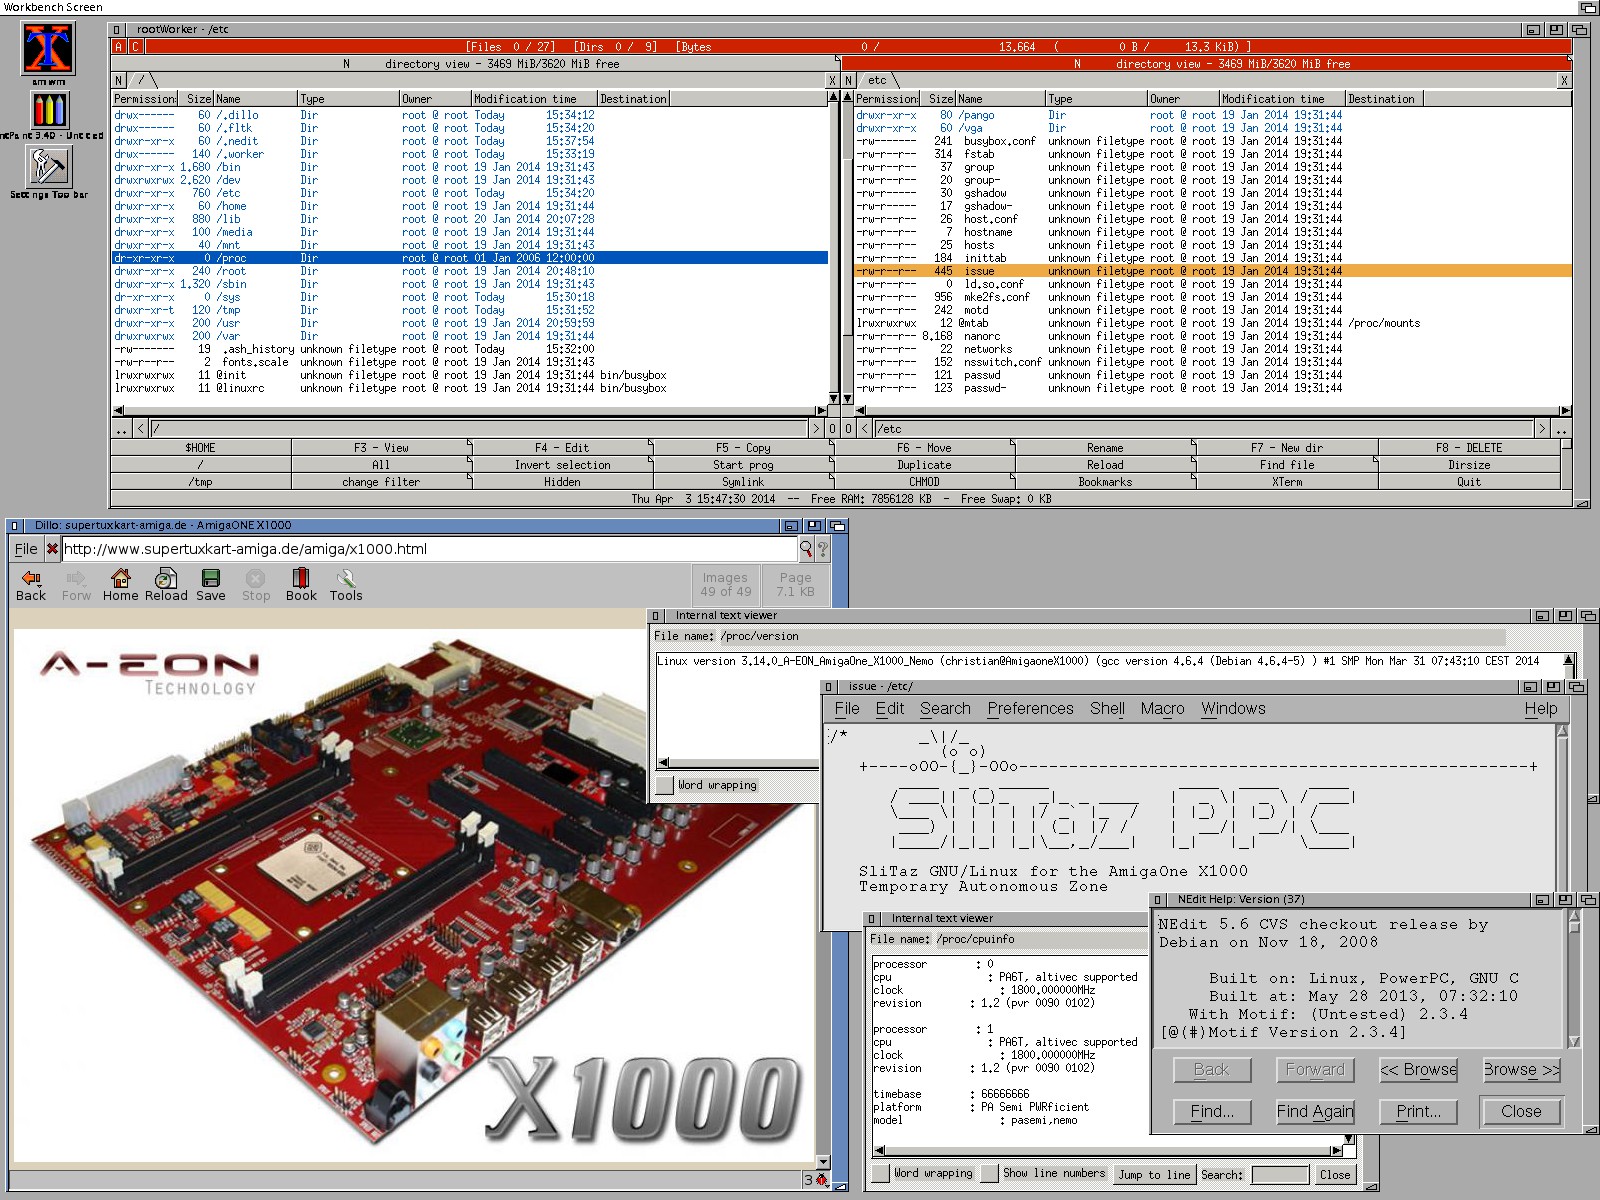This screenshot has width=1600, height=1200.
Task: Click the C button in Worker status bar
Action: [135, 46]
